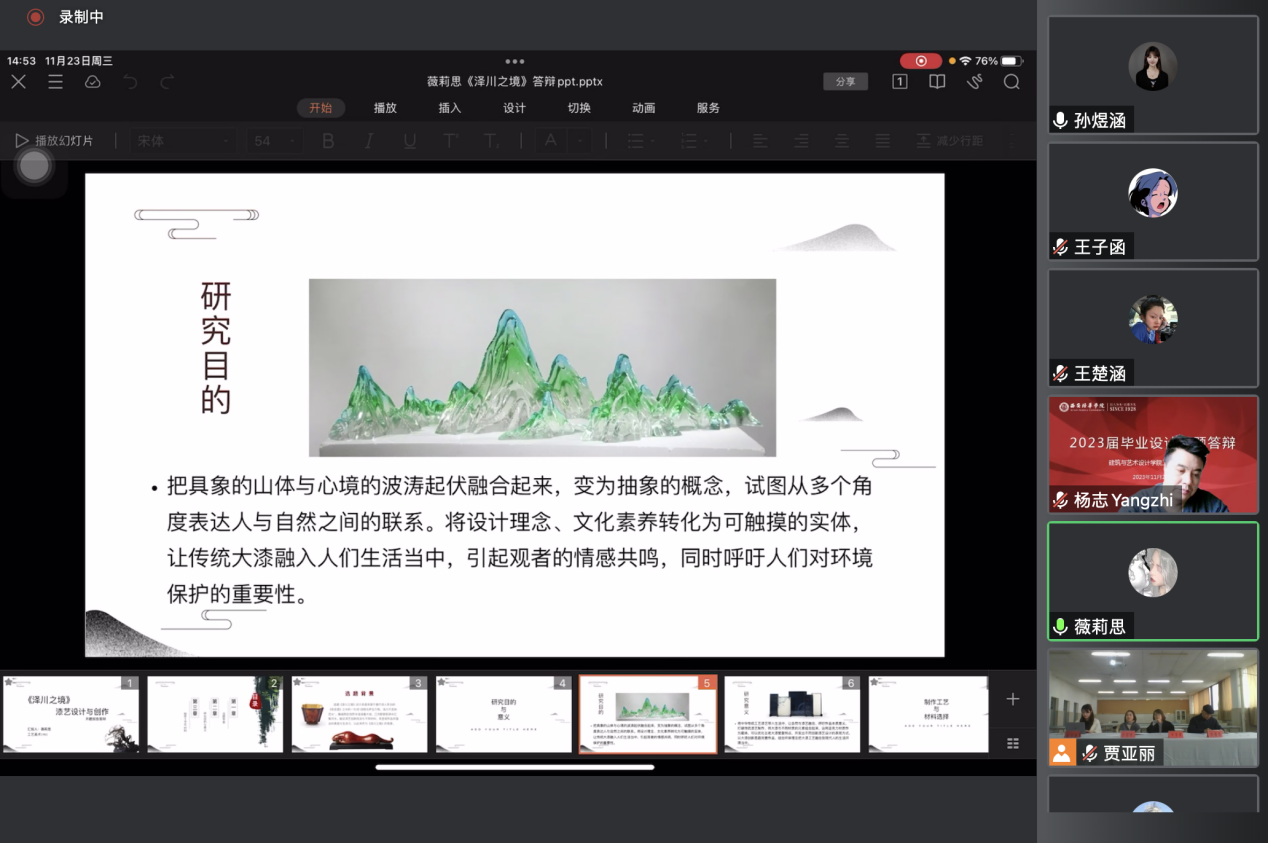The width and height of the screenshot is (1268, 843).
Task: Undo the last action
Action: pyautogui.click(x=130, y=82)
